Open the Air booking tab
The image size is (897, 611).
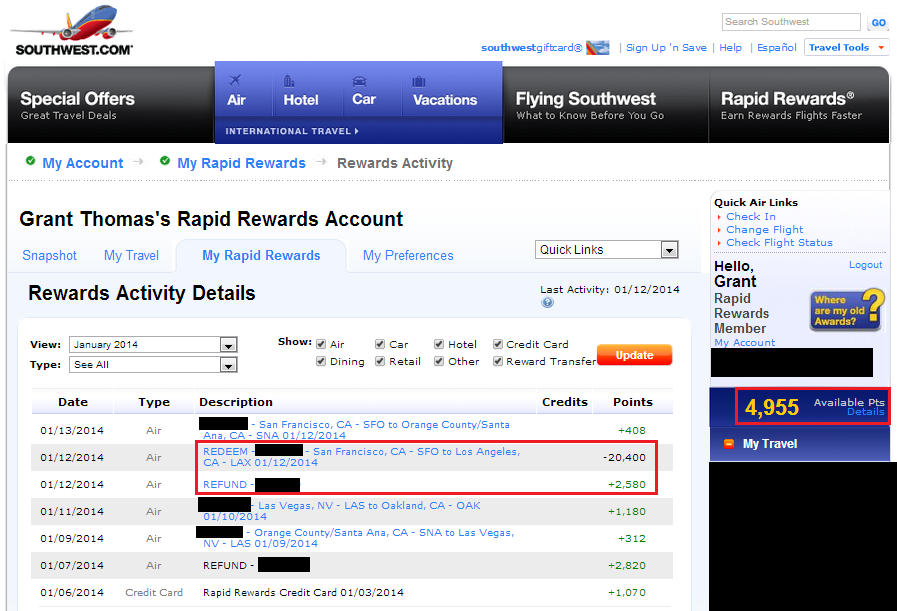click(x=236, y=92)
